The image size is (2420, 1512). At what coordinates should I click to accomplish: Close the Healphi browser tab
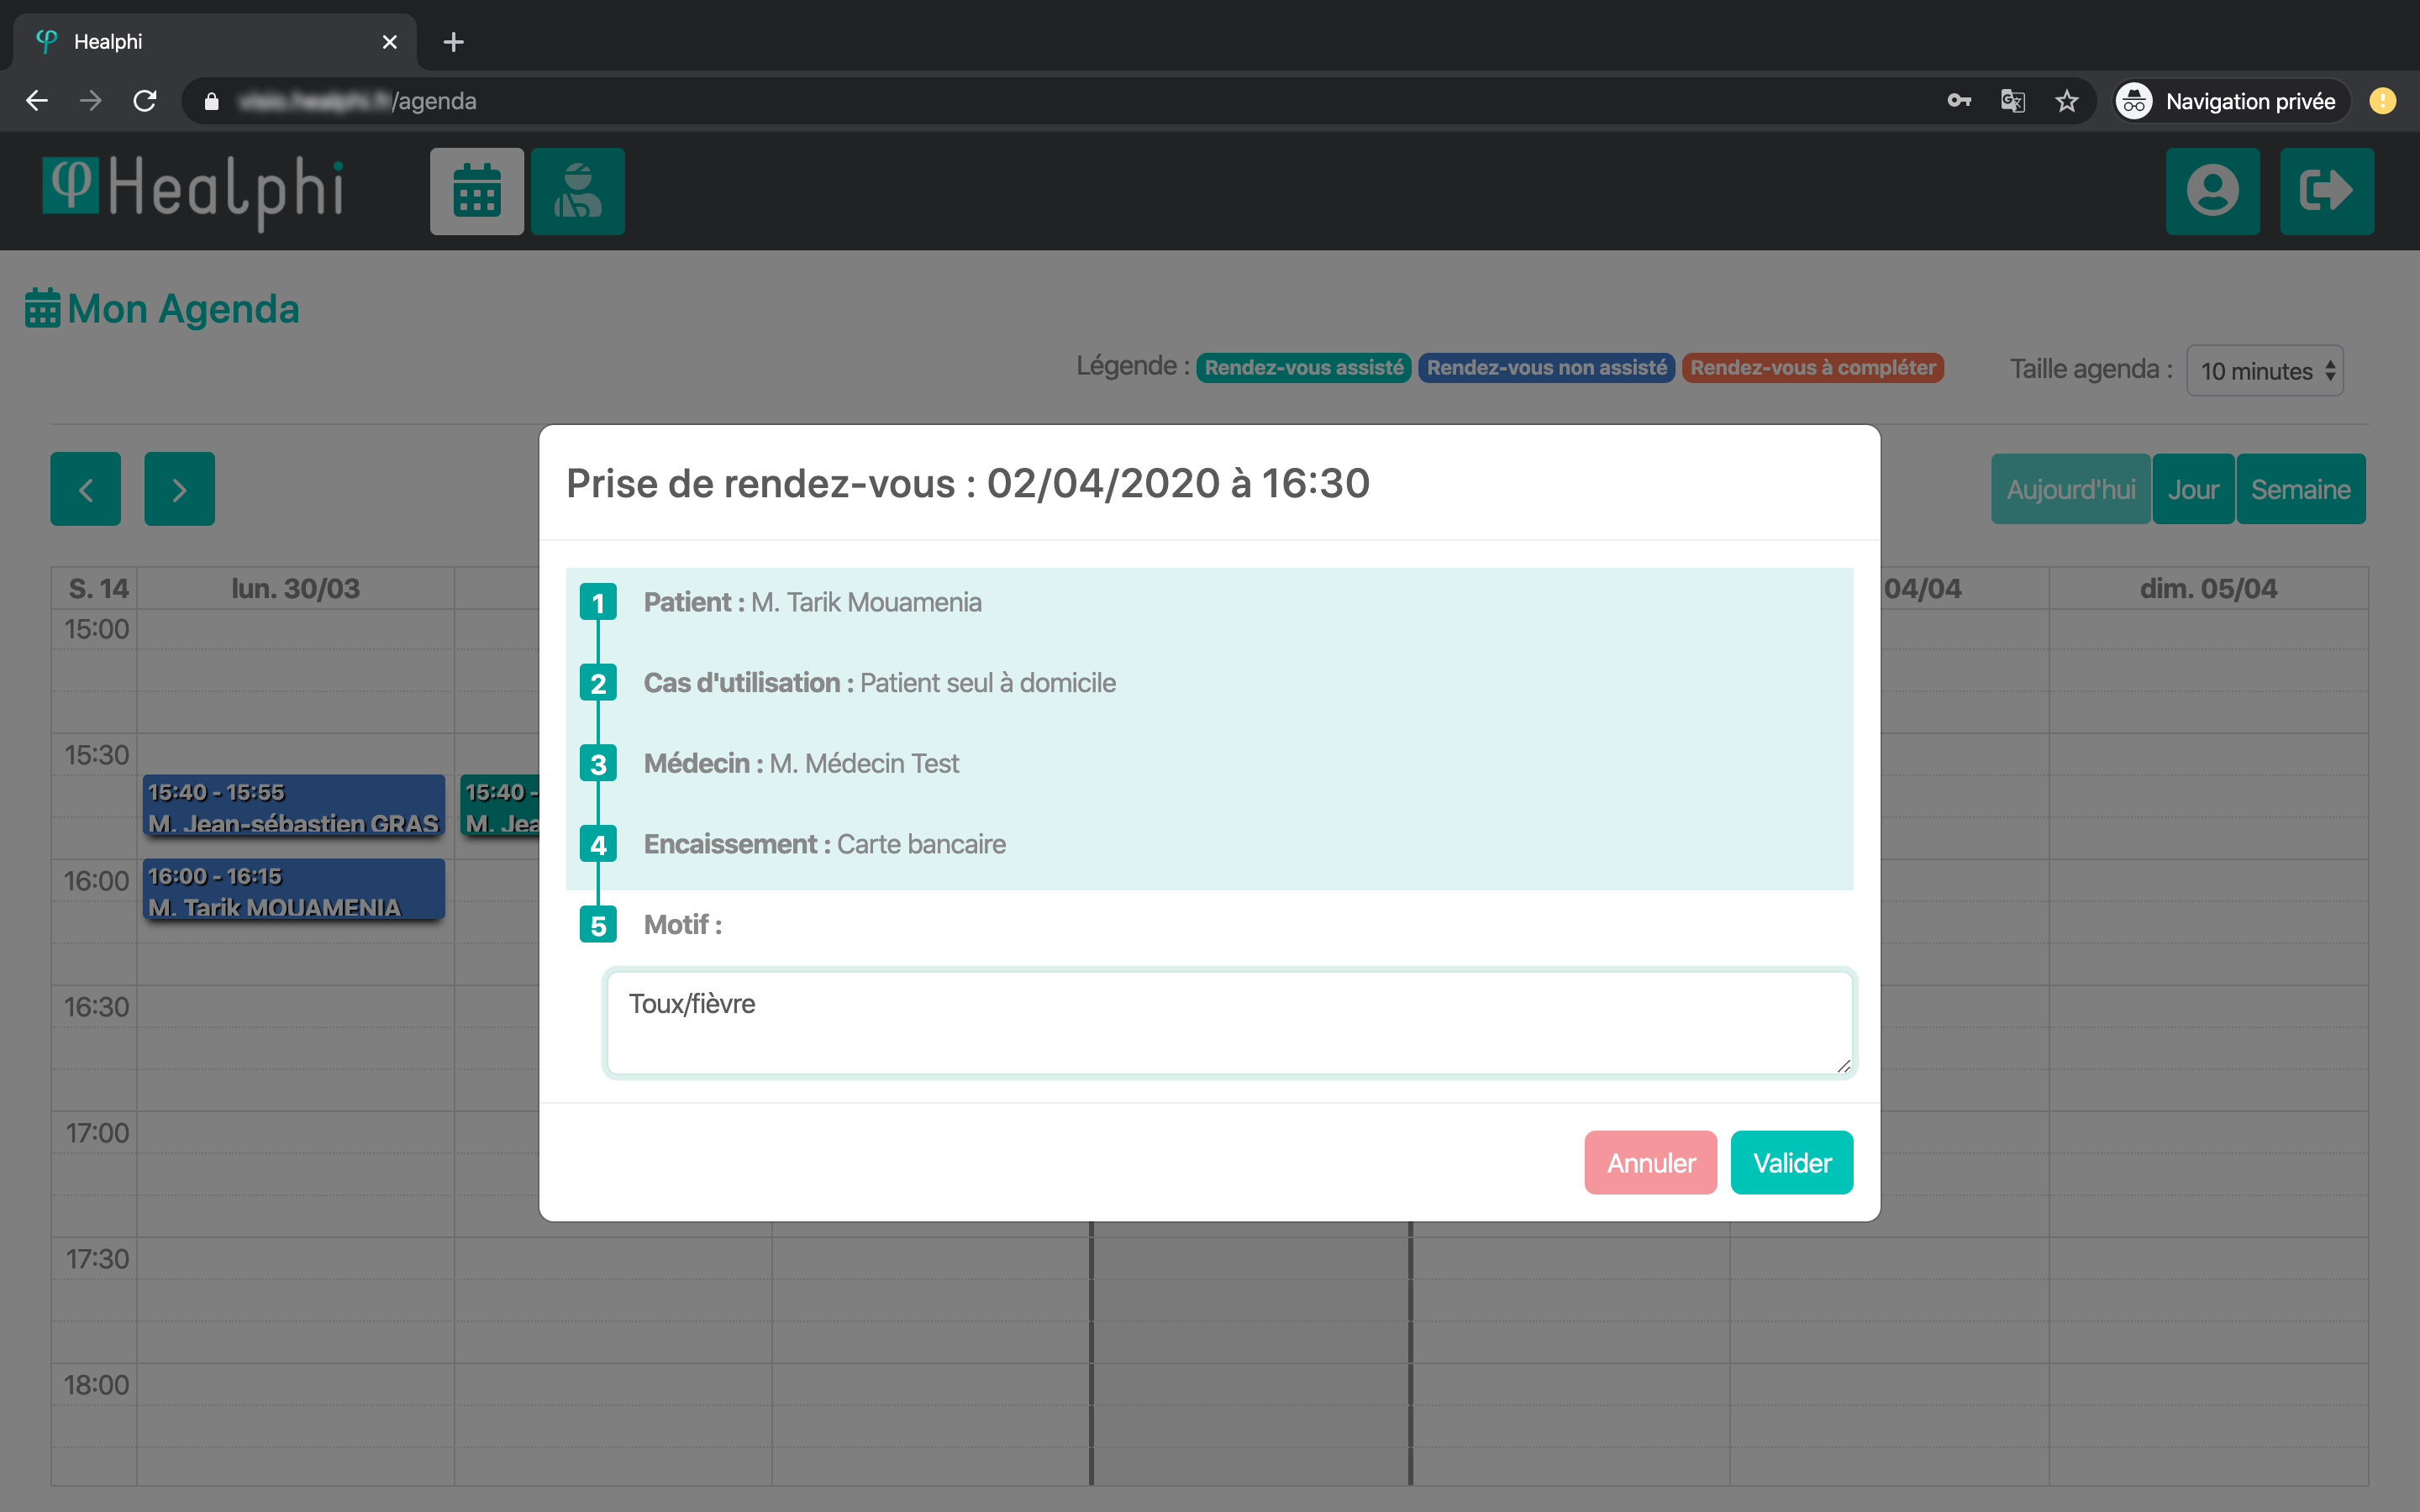(390, 42)
